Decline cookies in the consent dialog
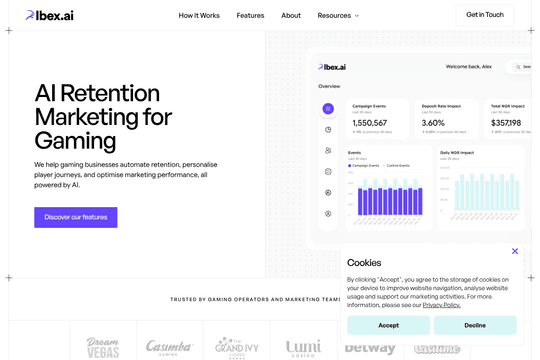Viewport: 540px width, 360px height. tap(475, 325)
